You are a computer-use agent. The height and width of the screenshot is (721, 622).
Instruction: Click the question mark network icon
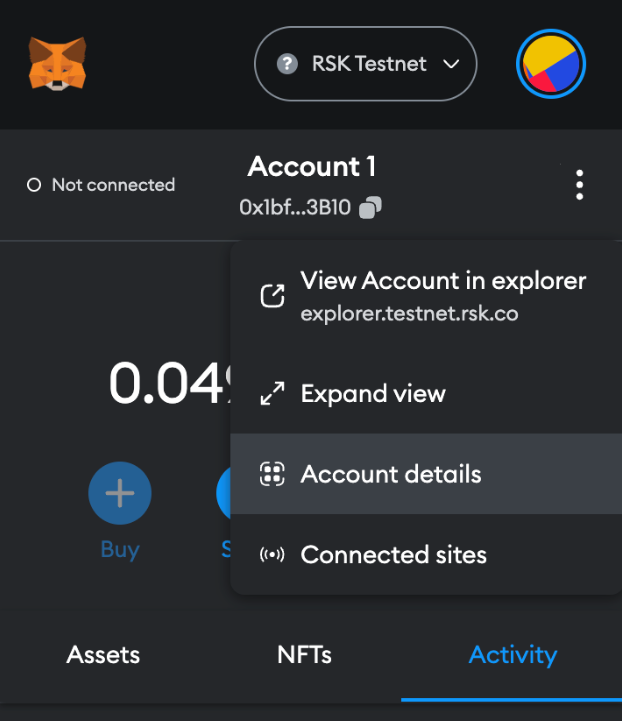click(288, 64)
